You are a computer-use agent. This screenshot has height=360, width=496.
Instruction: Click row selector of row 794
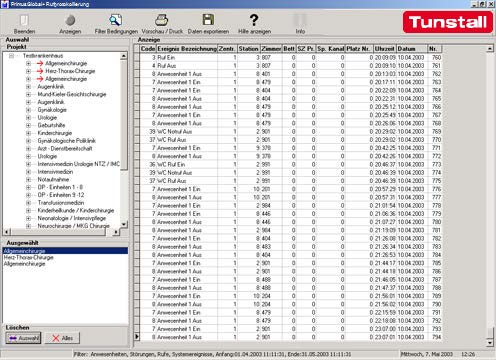(x=137, y=337)
